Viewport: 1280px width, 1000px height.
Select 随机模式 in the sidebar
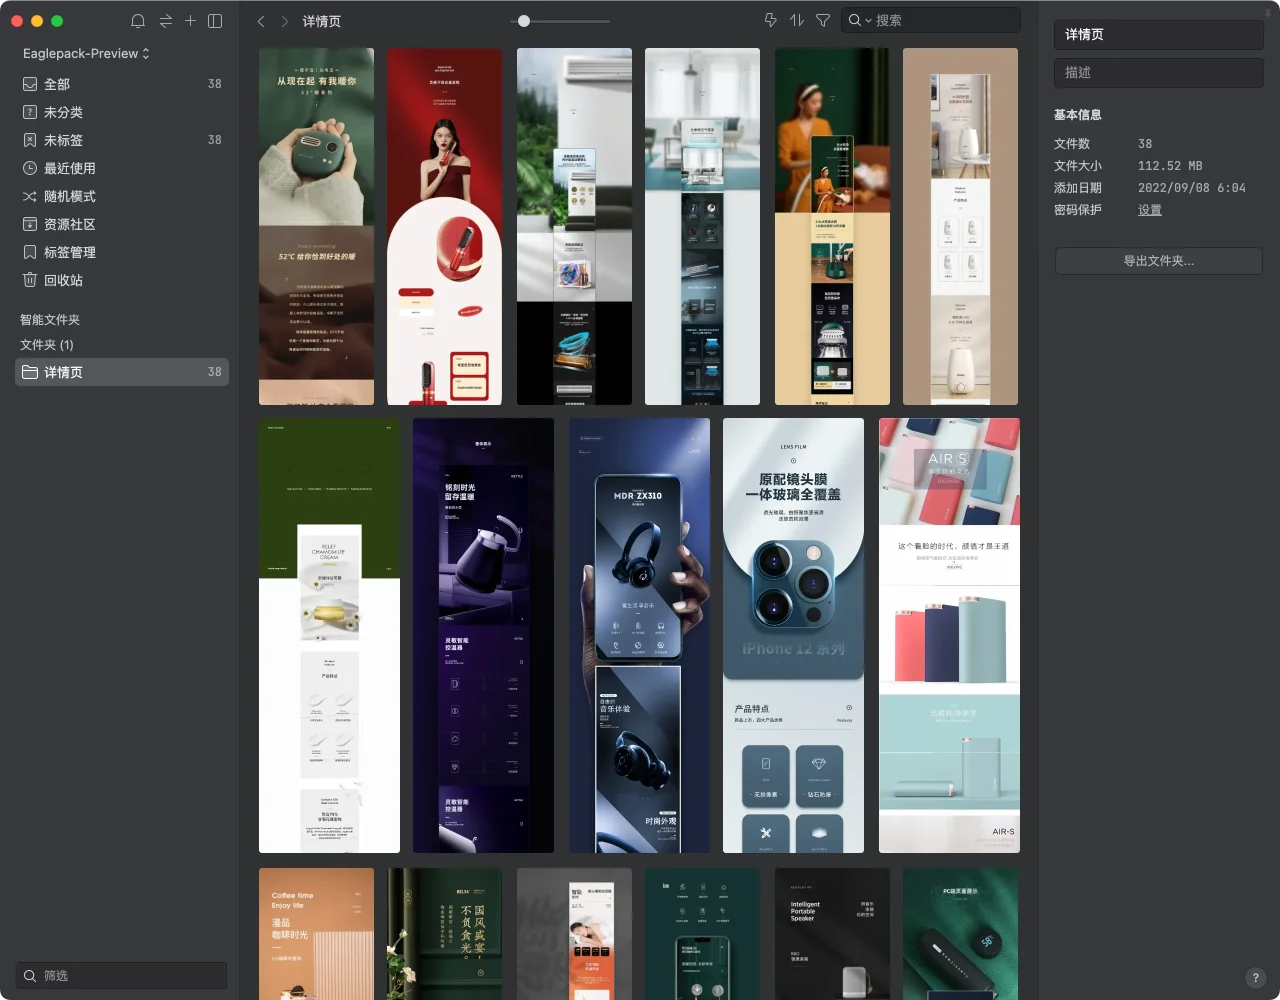point(69,196)
